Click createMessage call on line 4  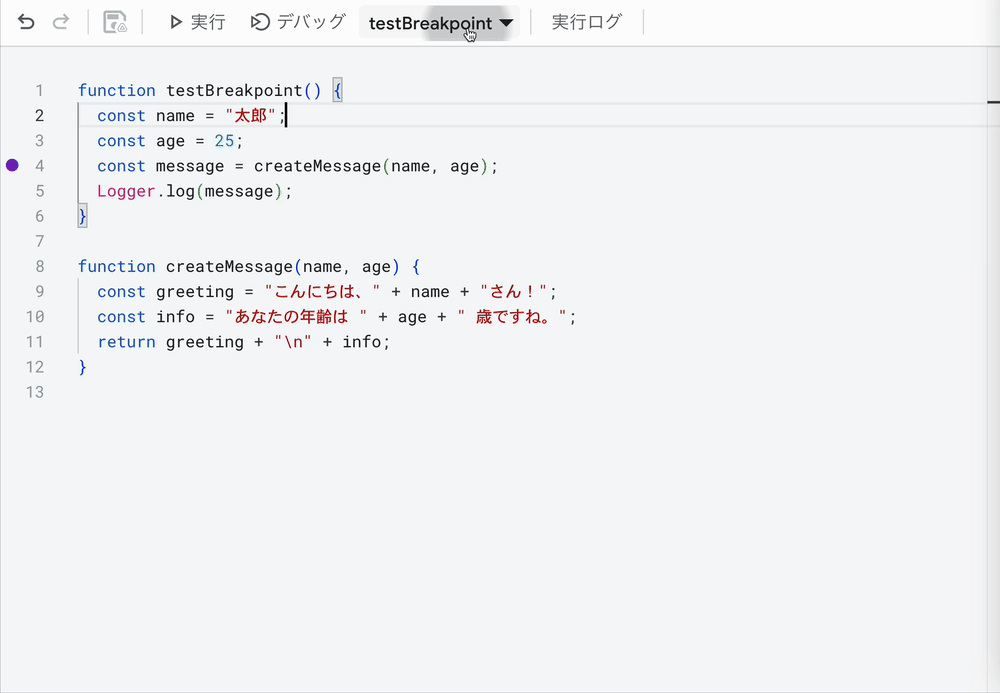[x=317, y=166]
